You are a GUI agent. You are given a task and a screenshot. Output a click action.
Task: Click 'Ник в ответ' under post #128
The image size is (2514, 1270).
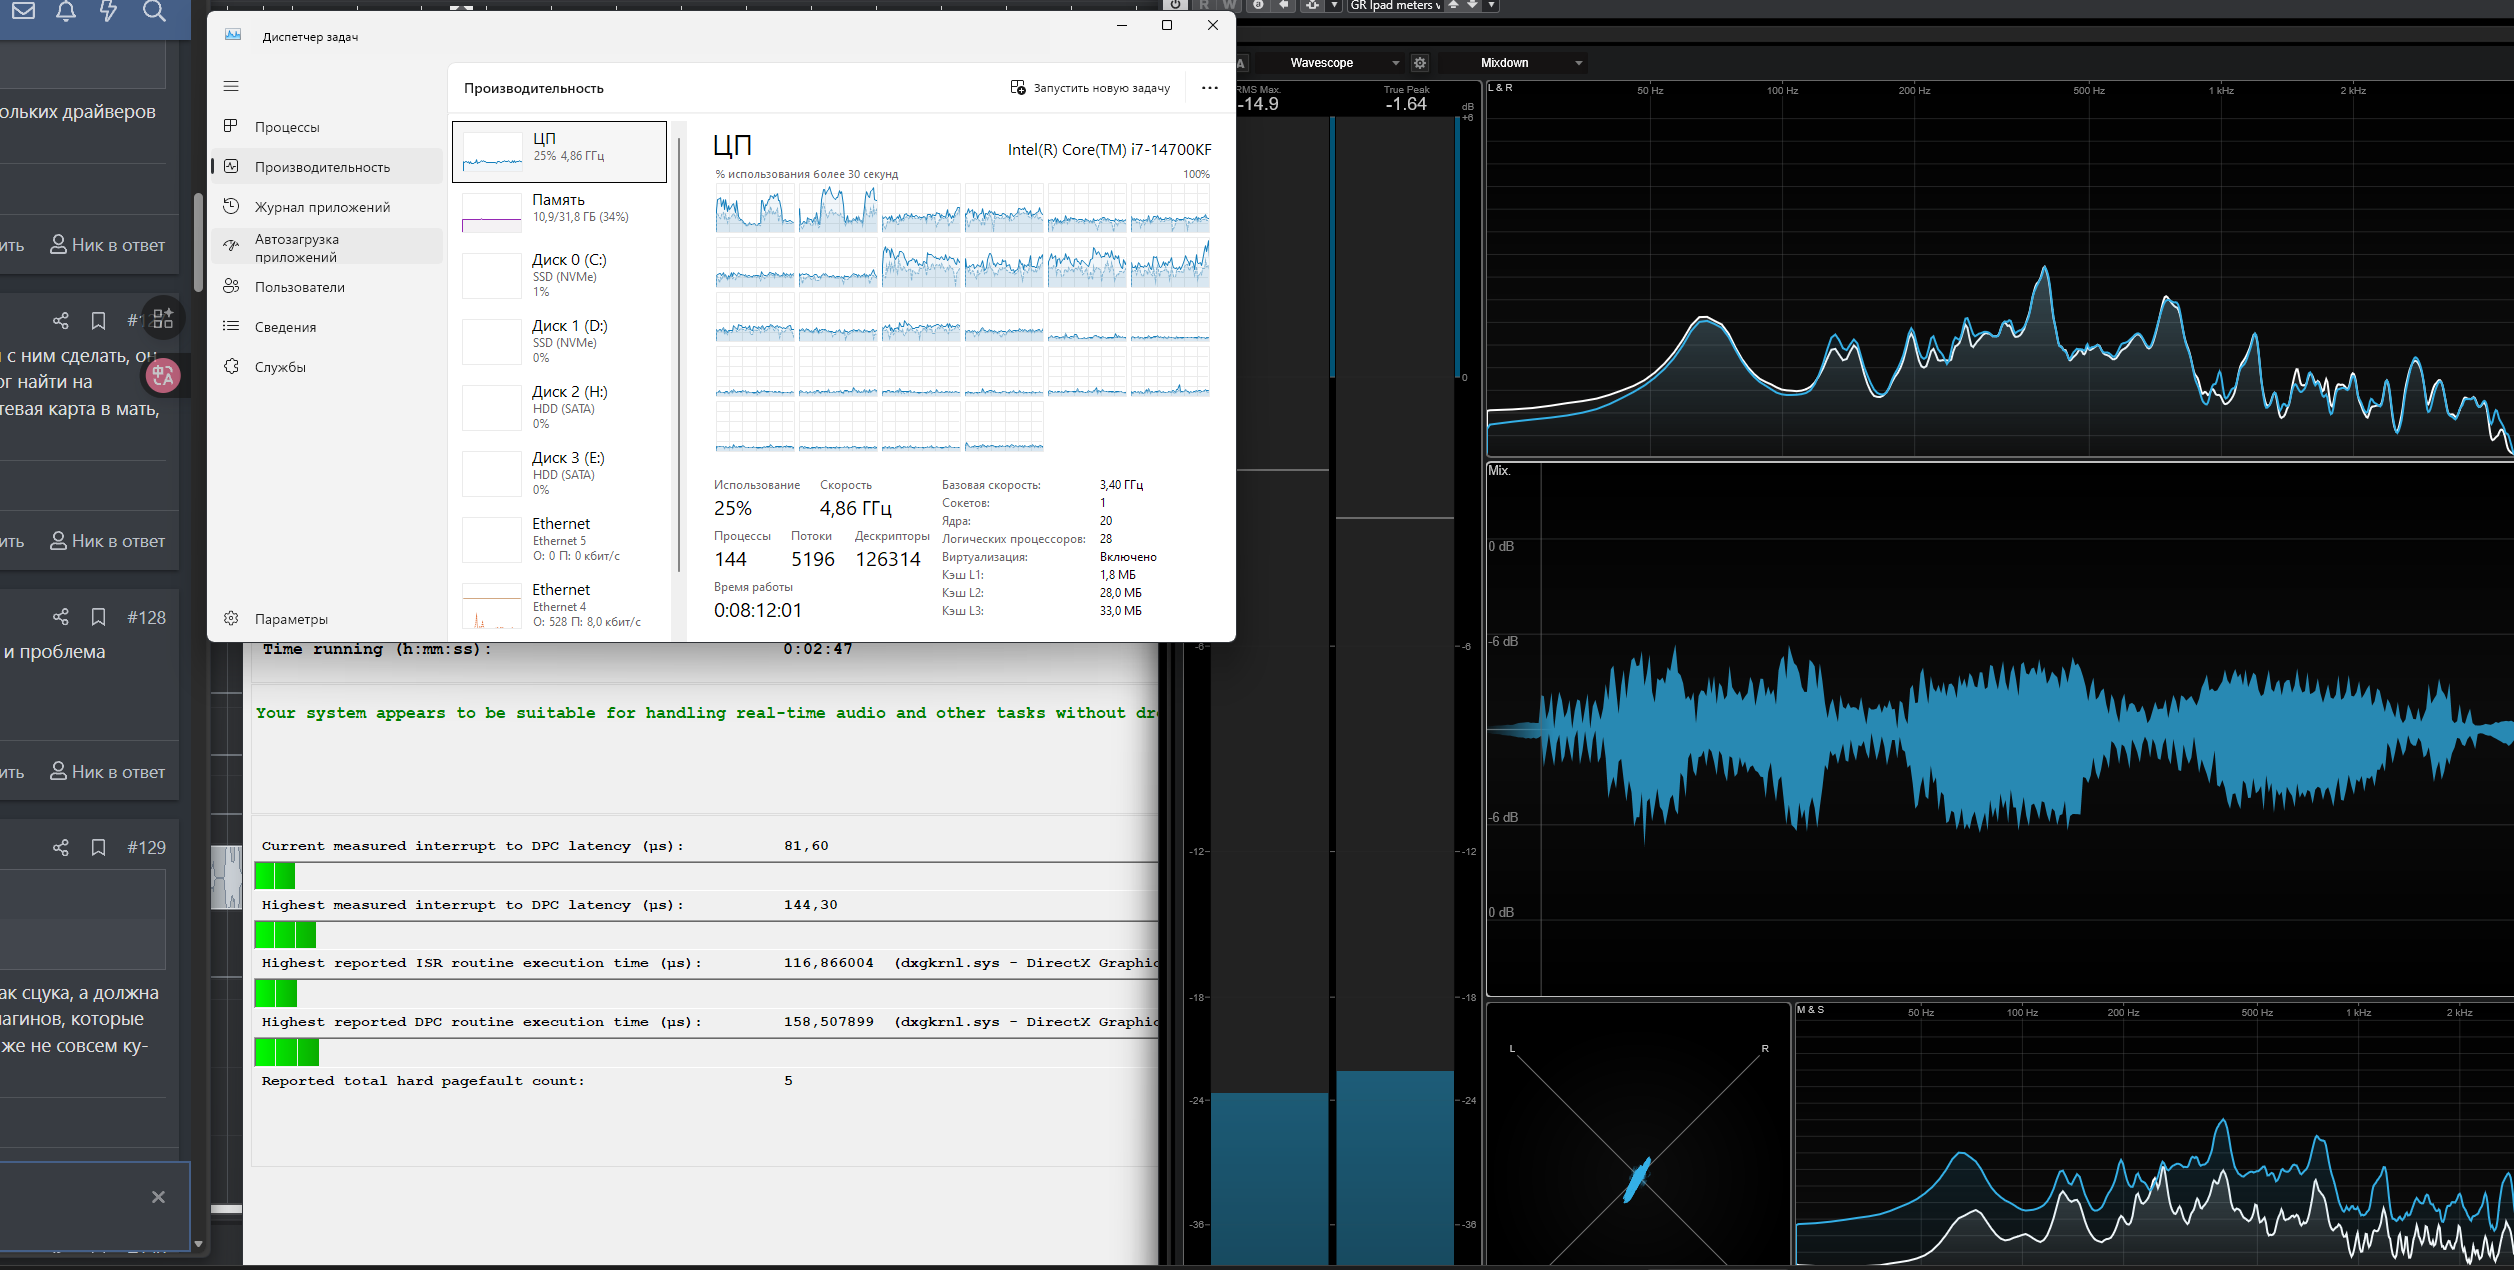pos(108,771)
